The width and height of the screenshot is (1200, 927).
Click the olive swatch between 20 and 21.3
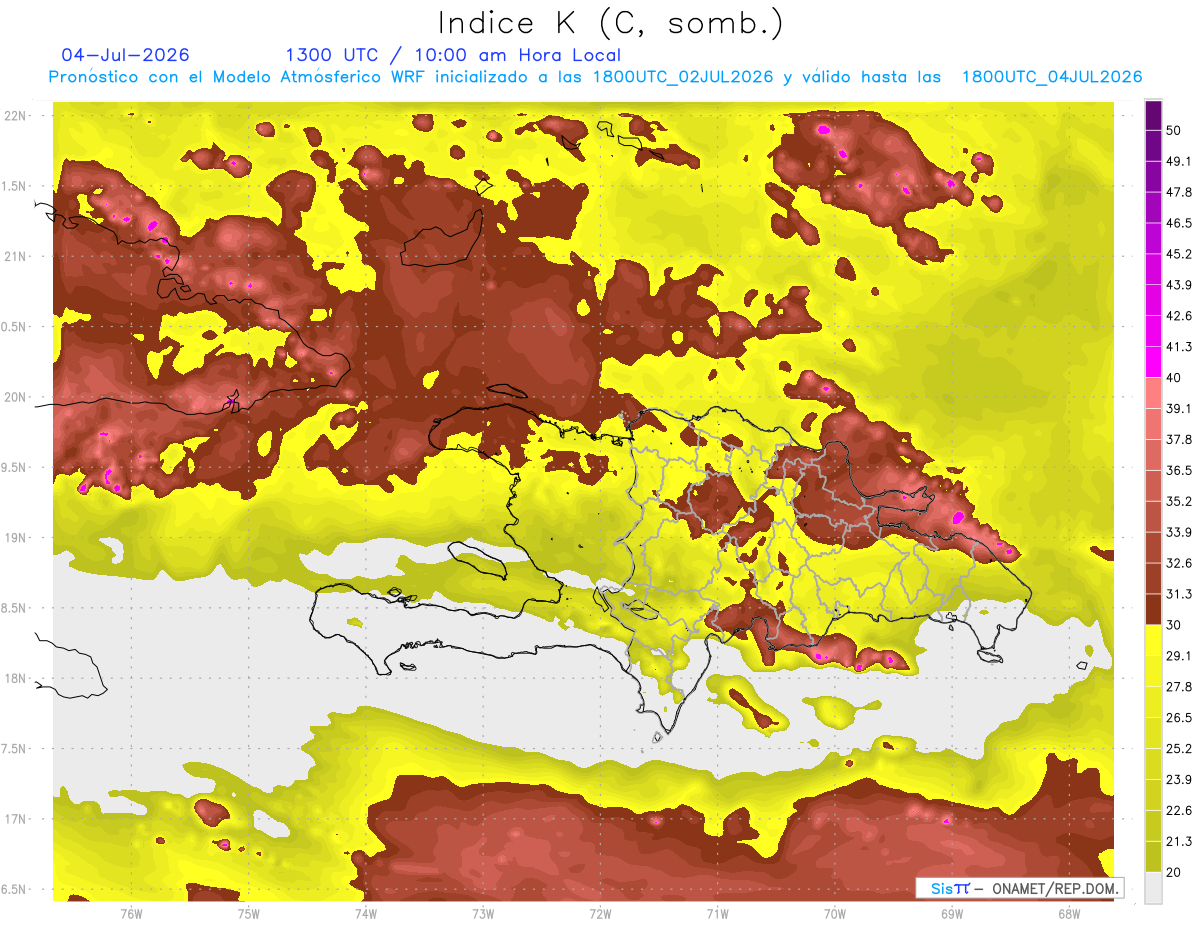coord(1153,857)
